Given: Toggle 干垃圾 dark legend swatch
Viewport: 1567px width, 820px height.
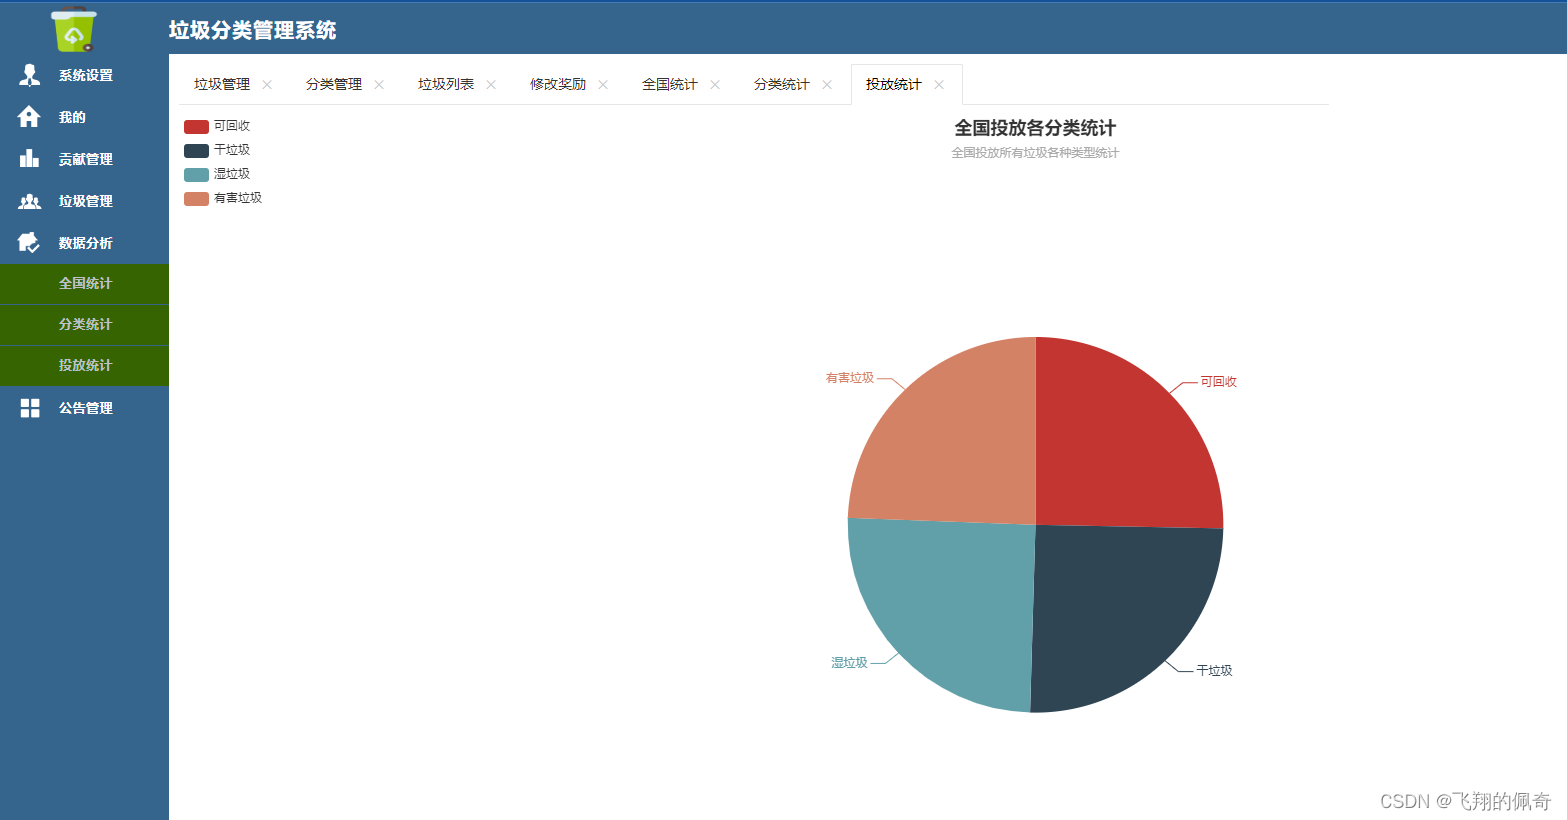Looking at the screenshot, I should (x=196, y=151).
